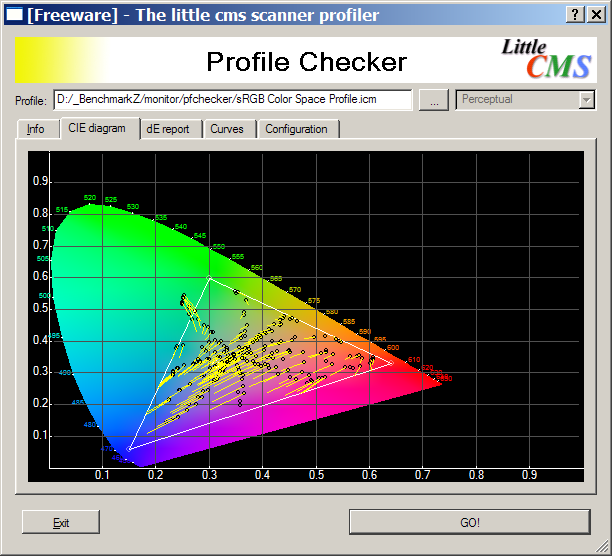Go to the Configuration tab
This screenshot has height=556, width=612.
point(297,129)
